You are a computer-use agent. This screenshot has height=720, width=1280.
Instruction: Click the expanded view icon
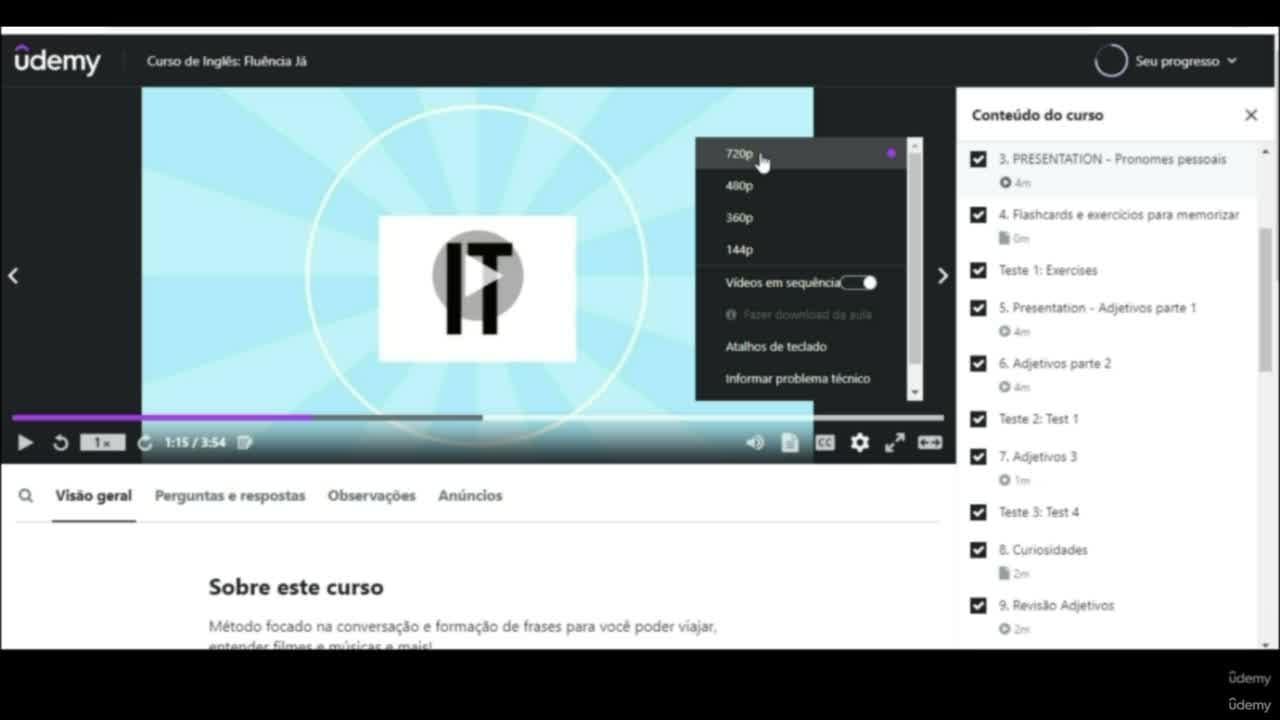[x=930, y=442]
